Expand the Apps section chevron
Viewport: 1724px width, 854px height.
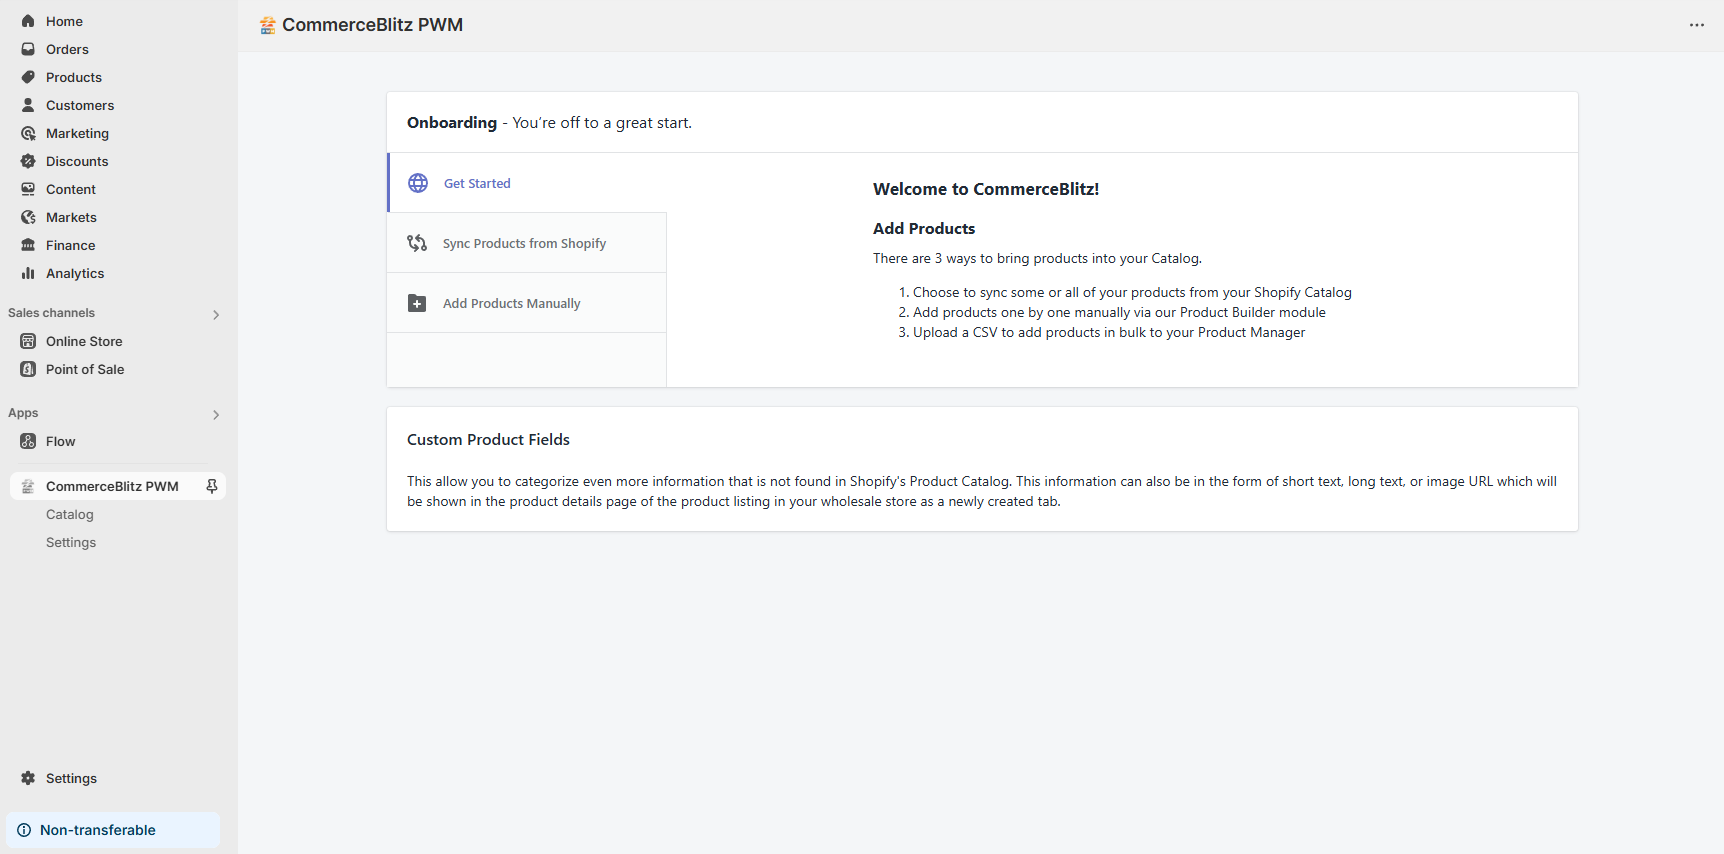coord(216,414)
